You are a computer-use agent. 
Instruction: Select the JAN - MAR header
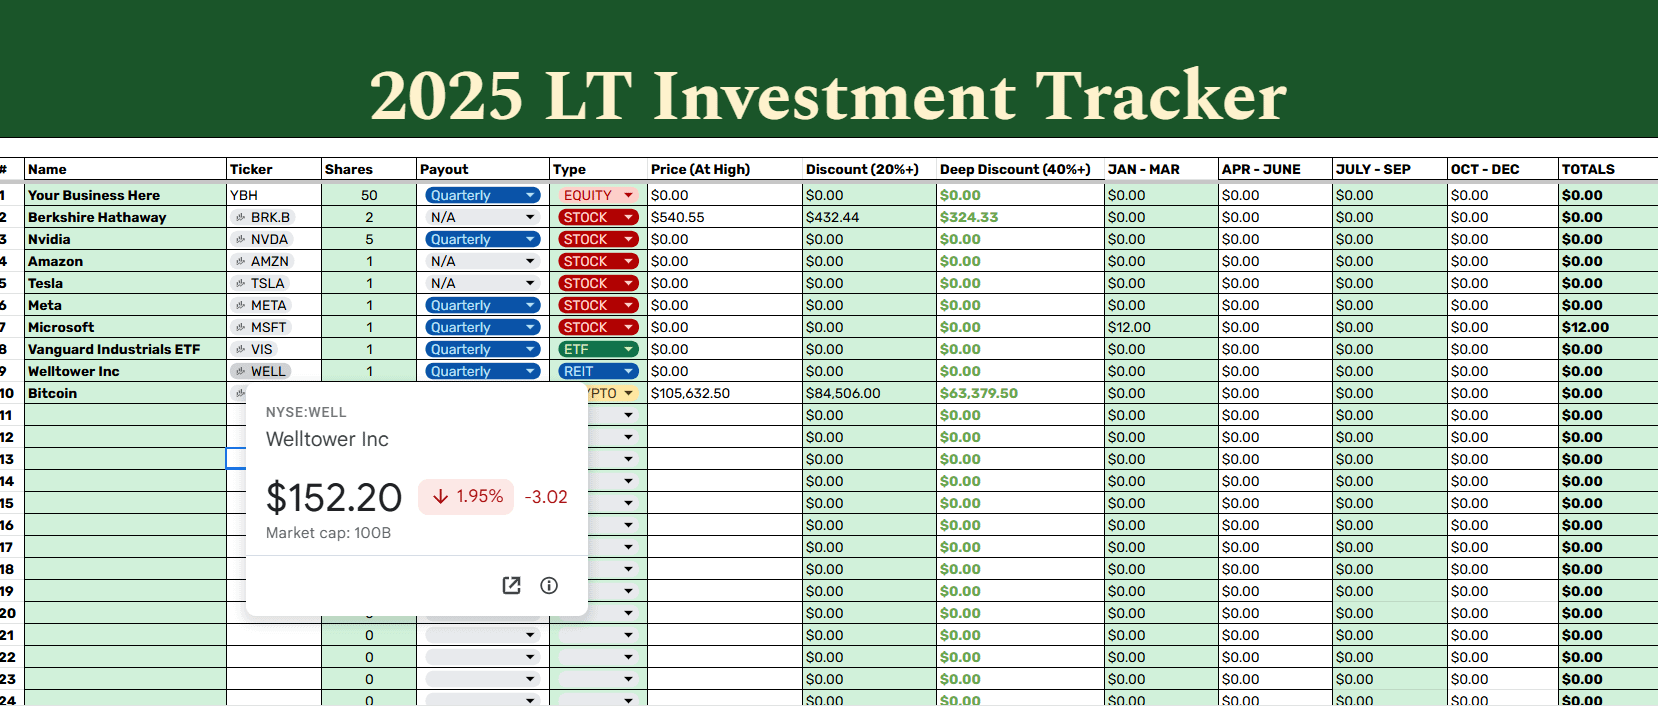(1162, 169)
